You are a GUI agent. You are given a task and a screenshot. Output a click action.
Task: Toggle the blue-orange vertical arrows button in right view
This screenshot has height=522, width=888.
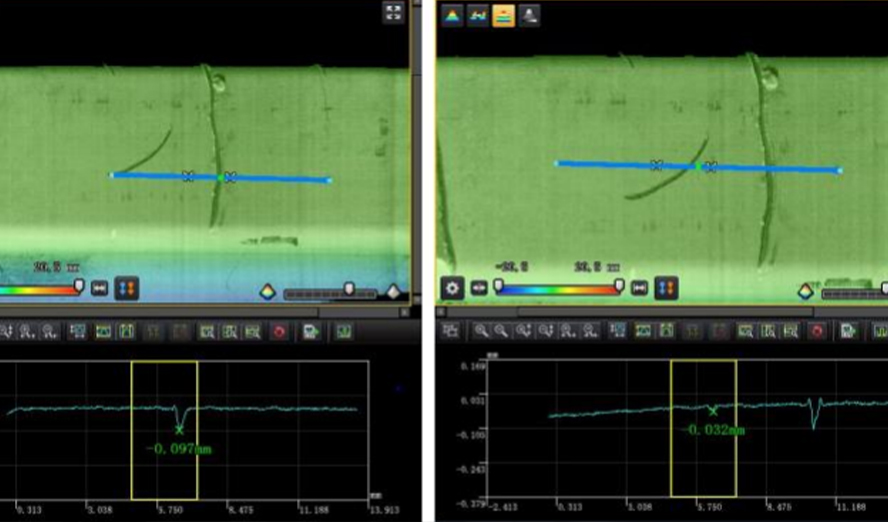(x=668, y=288)
